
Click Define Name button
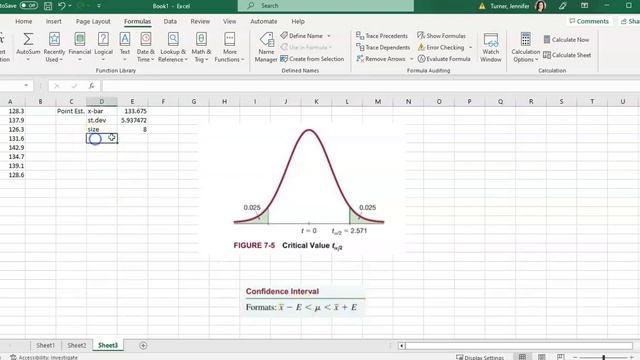302,36
